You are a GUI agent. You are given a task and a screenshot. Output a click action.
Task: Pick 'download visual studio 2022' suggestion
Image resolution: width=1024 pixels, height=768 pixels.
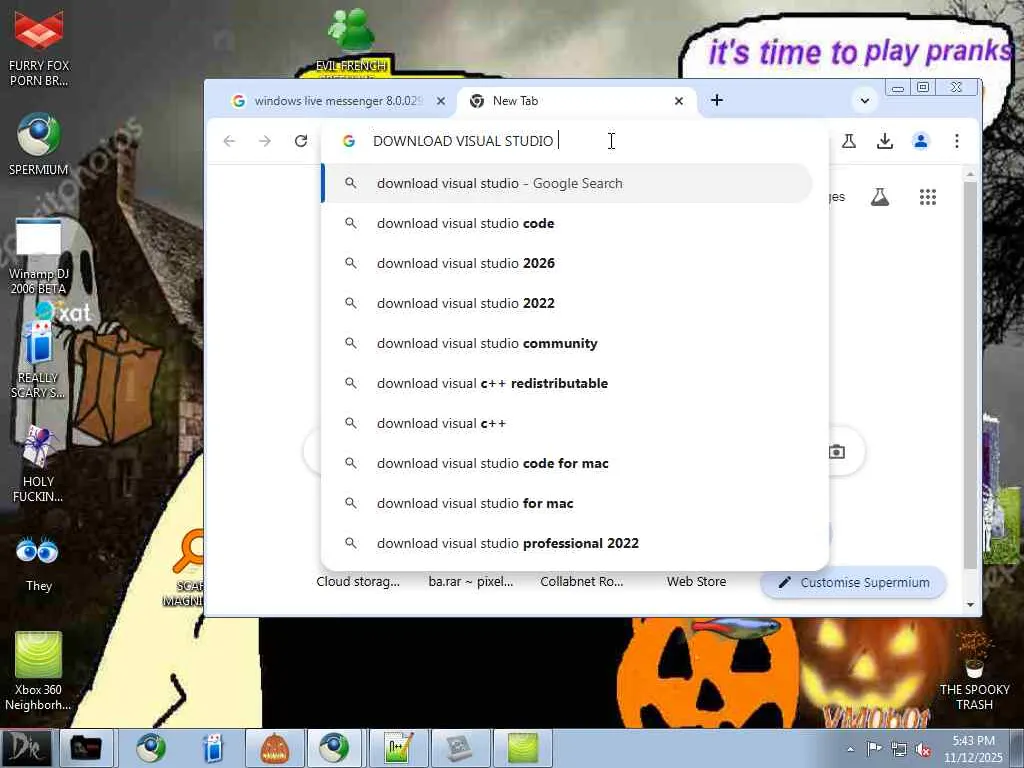[x=567, y=303]
